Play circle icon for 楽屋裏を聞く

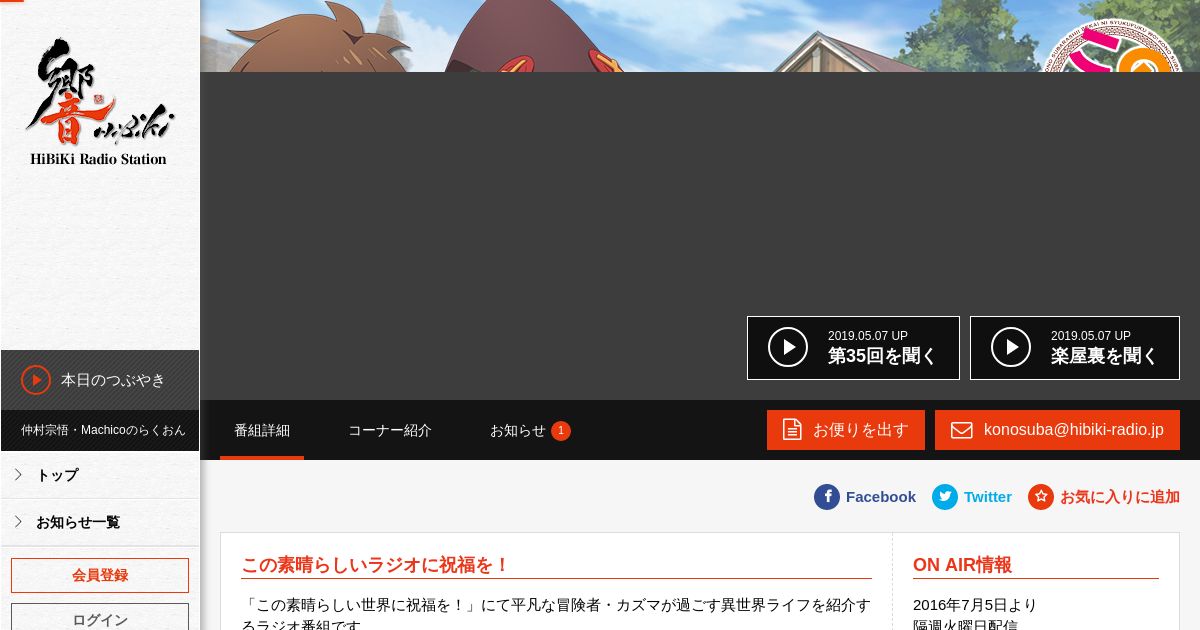coord(1011,347)
